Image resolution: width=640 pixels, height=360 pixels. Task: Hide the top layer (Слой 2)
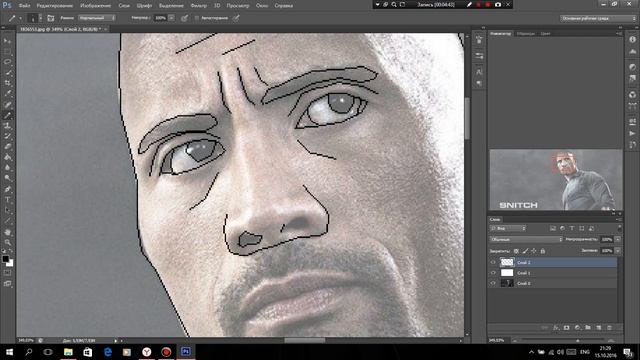[493, 262]
